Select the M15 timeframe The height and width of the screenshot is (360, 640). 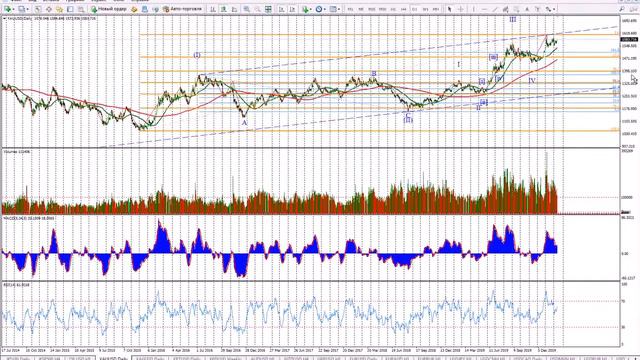point(371,9)
